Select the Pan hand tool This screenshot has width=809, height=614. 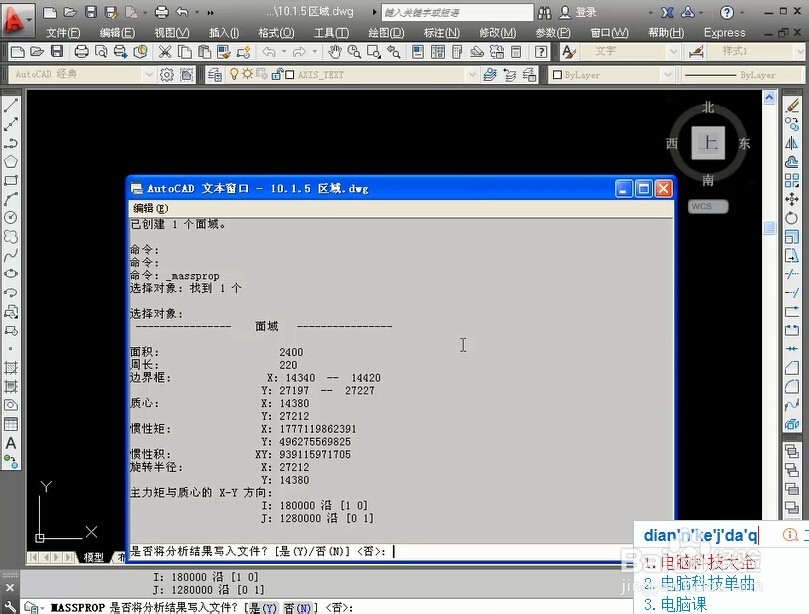click(334, 52)
